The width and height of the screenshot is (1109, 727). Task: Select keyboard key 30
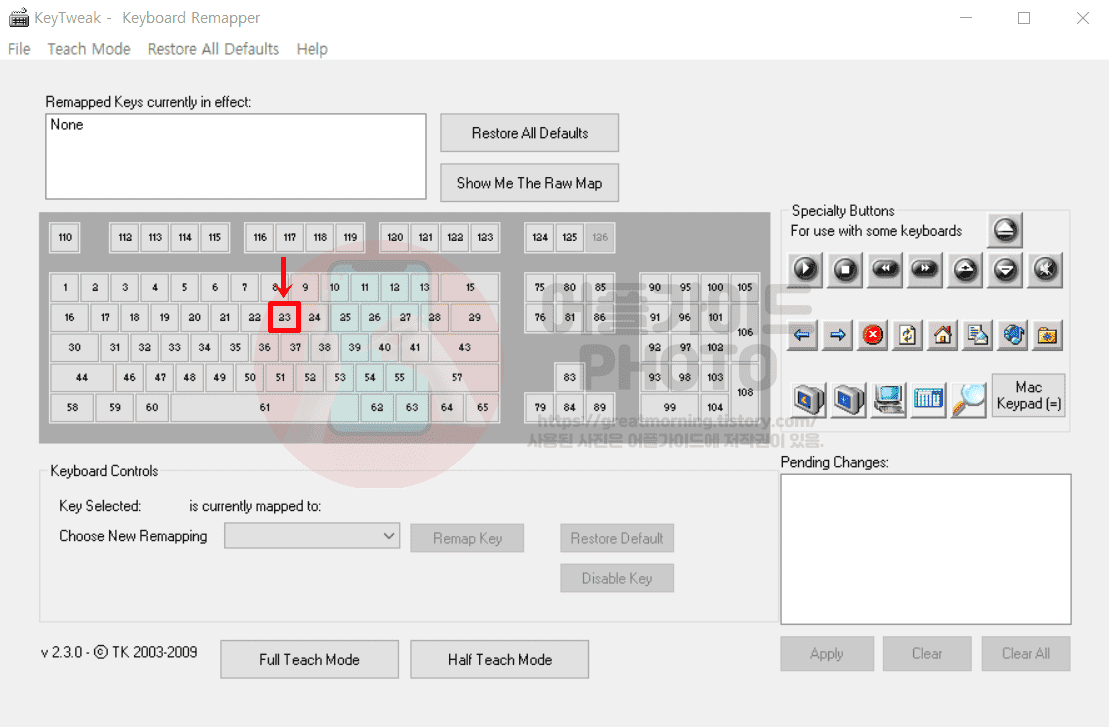click(74, 347)
